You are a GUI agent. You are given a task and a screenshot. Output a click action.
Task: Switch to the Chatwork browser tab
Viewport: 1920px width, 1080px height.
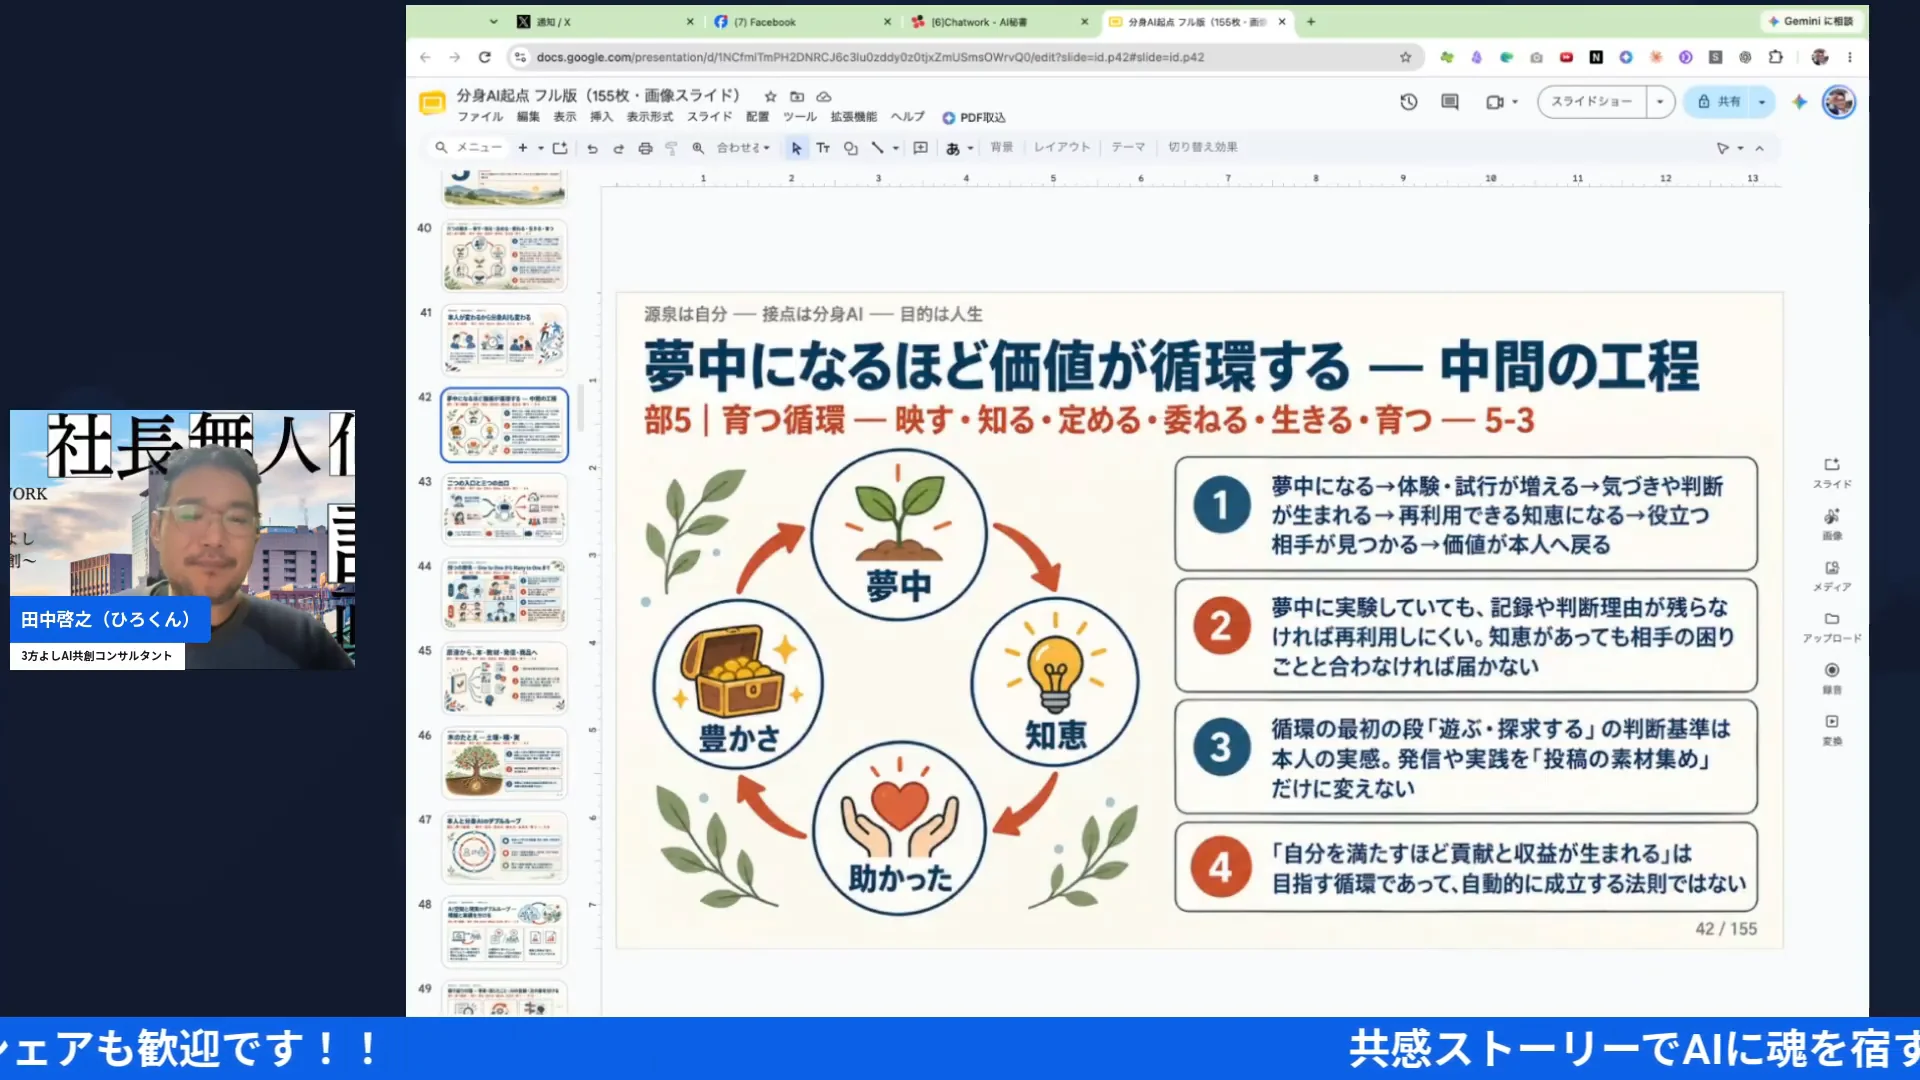pyautogui.click(x=1000, y=21)
